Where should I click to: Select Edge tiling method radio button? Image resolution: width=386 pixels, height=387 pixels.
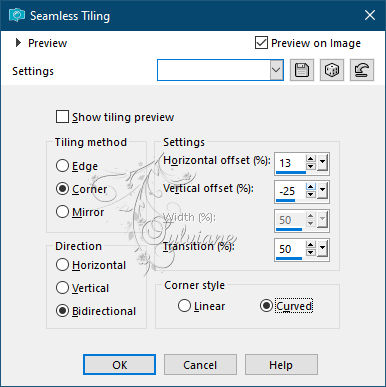[62, 166]
